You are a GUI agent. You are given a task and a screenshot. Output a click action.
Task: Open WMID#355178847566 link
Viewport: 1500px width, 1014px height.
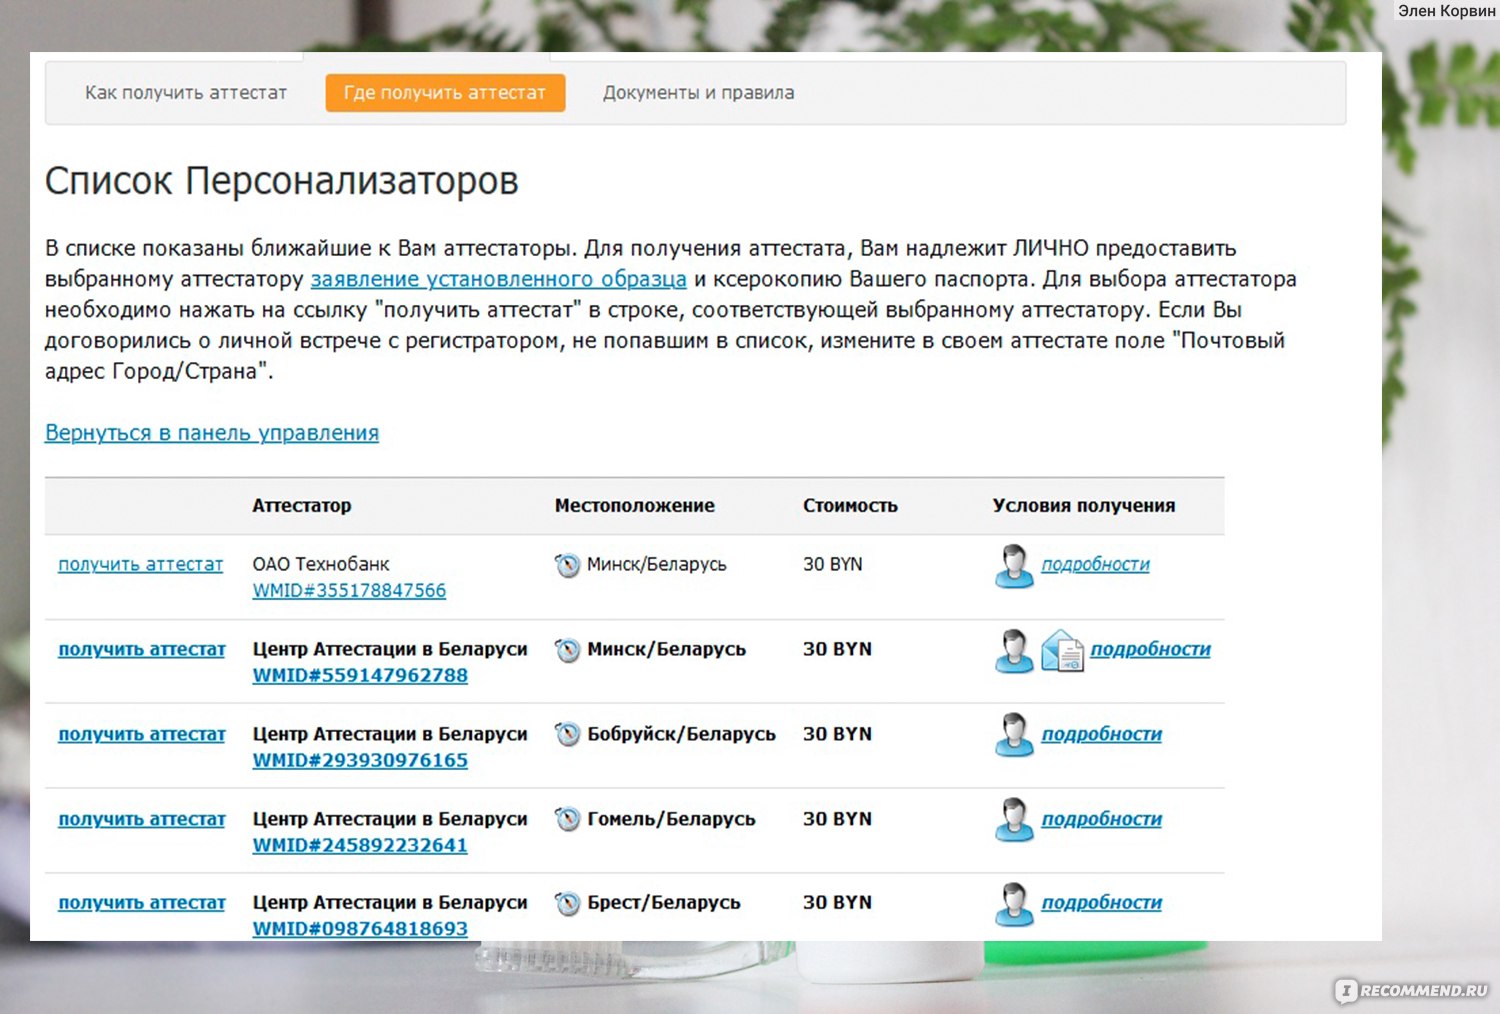pos(349,591)
